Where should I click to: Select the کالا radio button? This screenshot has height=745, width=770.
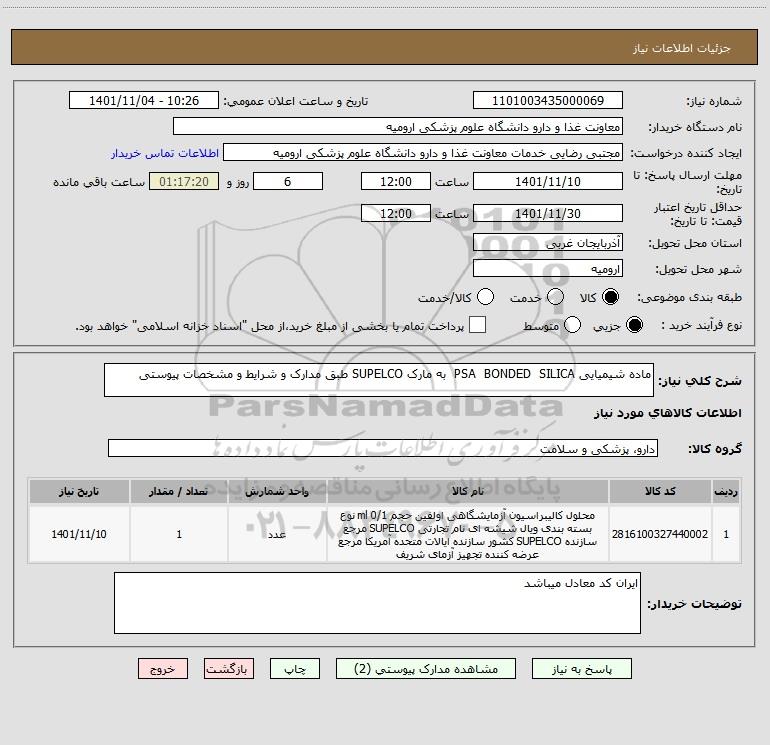pos(611,297)
